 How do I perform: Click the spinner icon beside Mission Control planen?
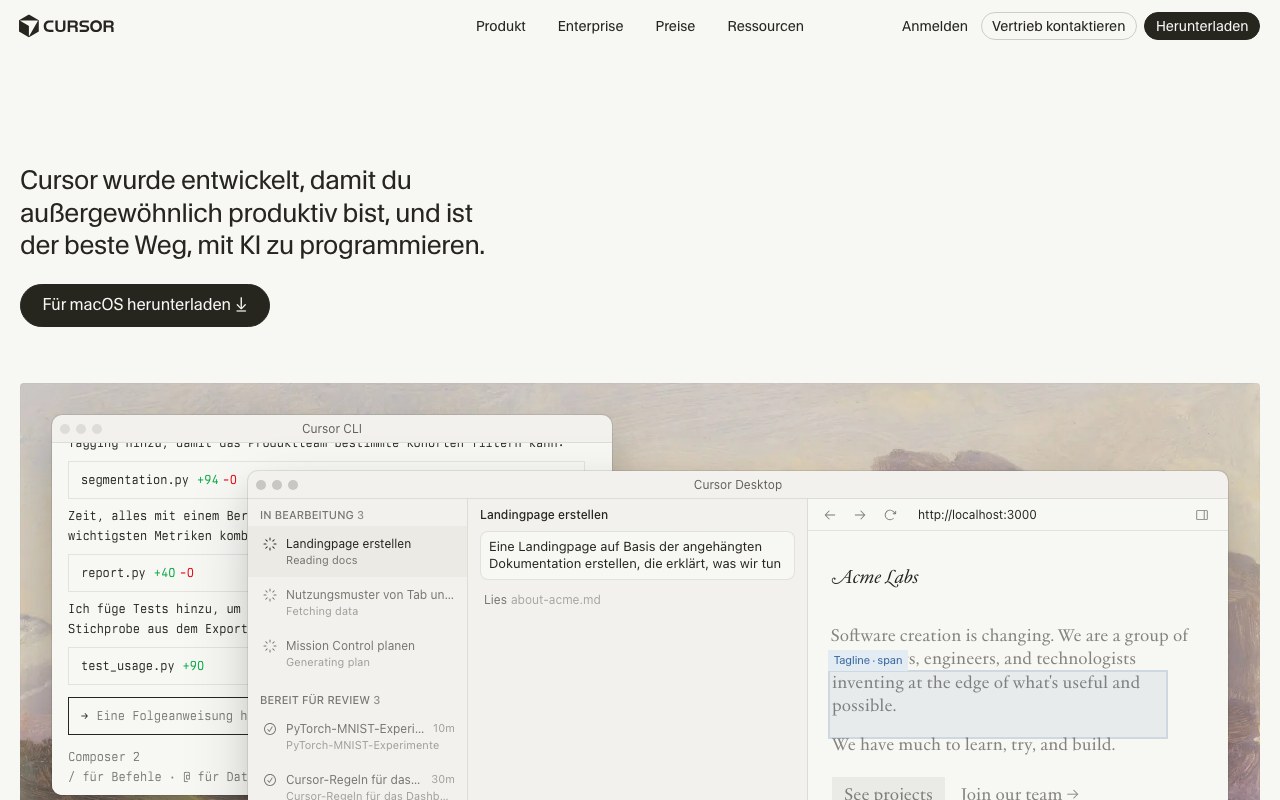[x=270, y=646]
